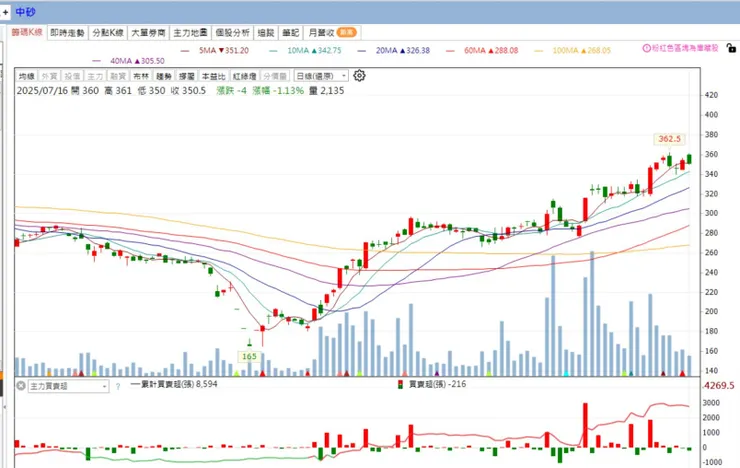
Task: Toggle 投信 overlay button
Action: point(72,76)
